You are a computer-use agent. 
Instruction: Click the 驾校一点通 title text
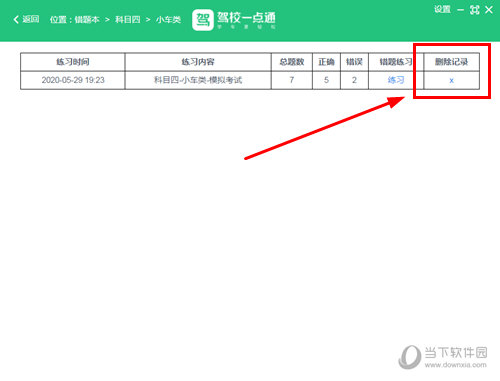(x=246, y=17)
